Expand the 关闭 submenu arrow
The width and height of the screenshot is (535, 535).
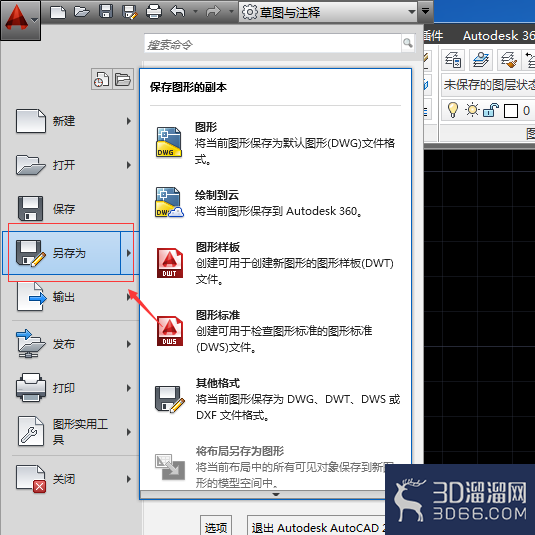click(x=129, y=479)
